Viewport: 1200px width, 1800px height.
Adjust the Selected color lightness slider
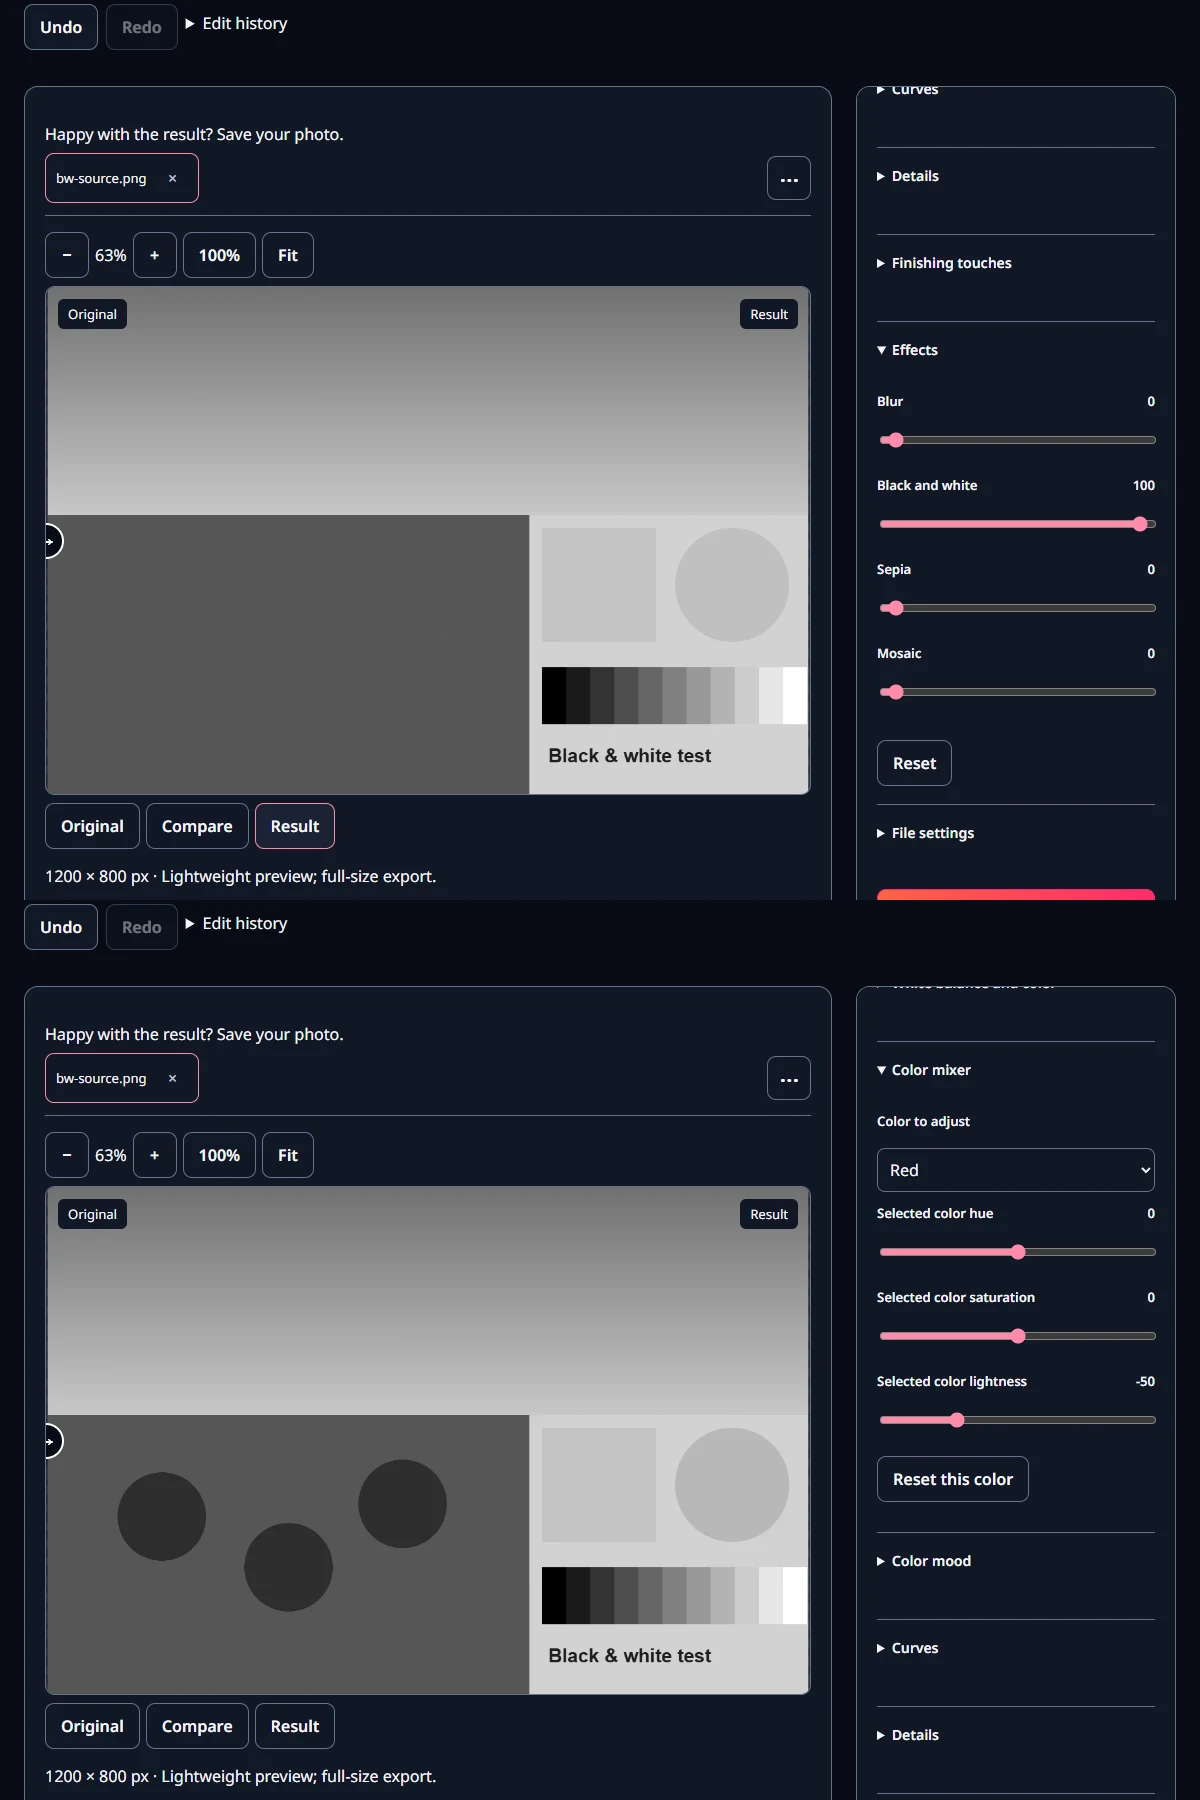pos(1017,1420)
